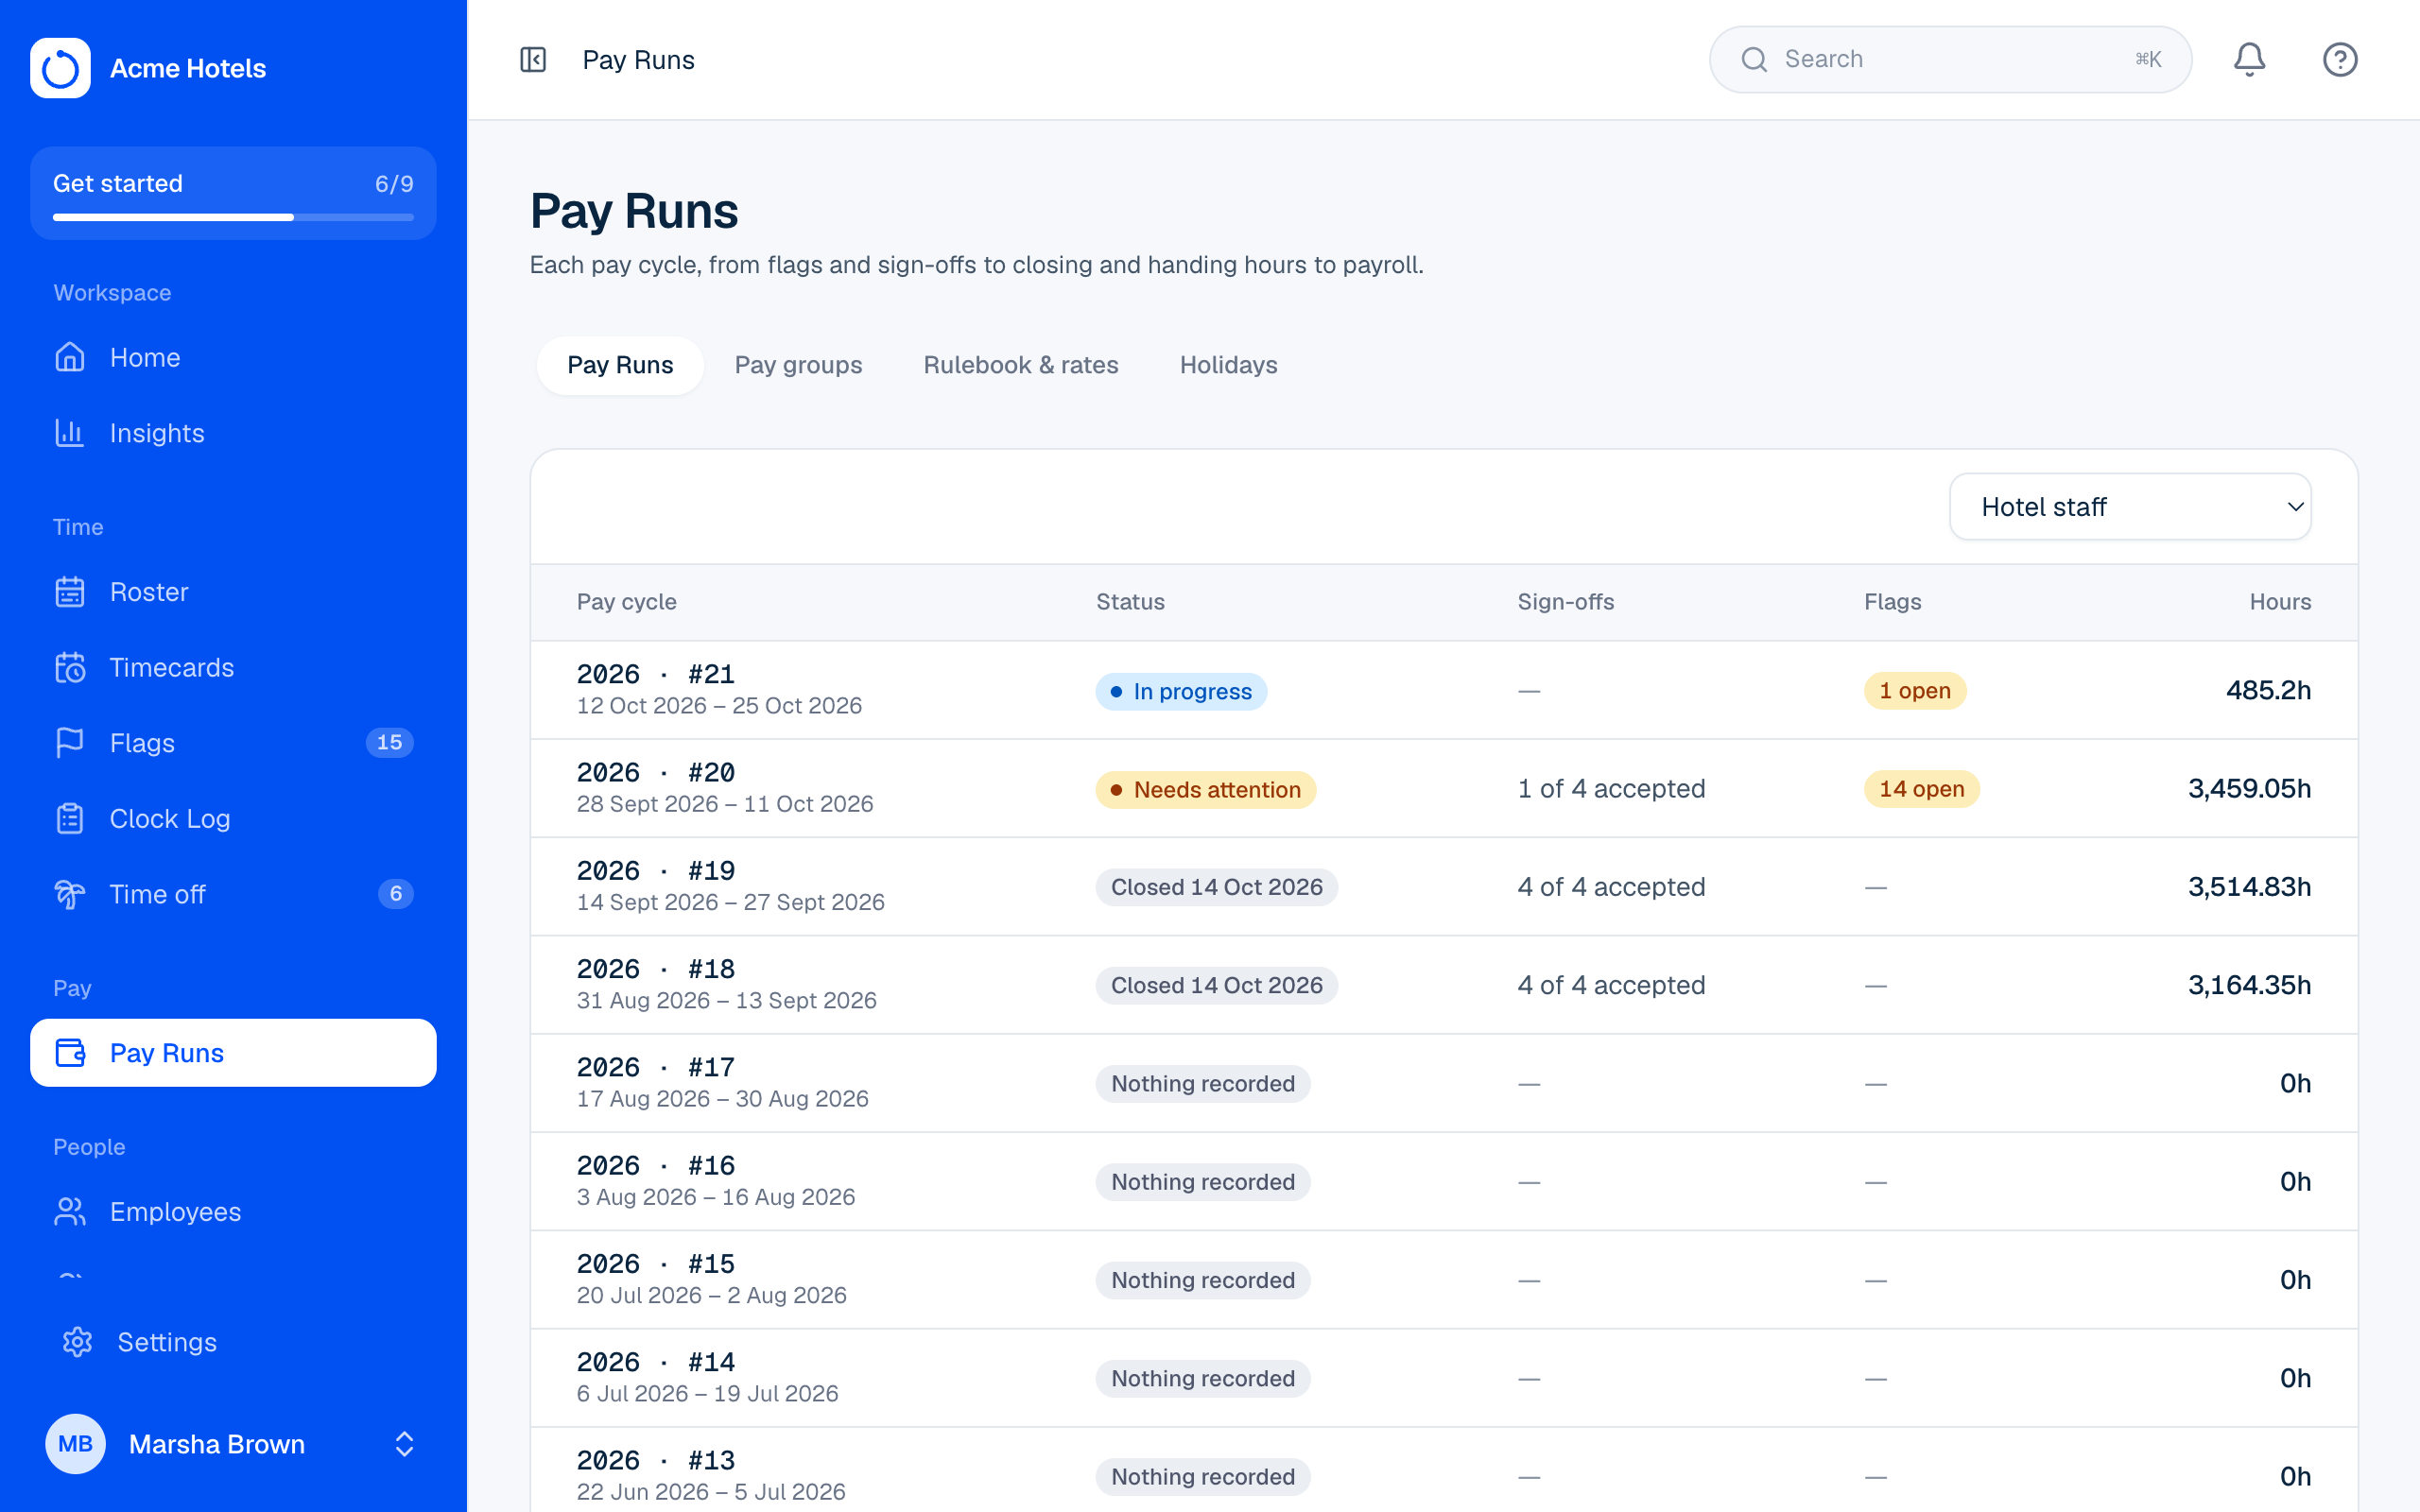Viewport: 2420px width, 1512px height.
Task: Click the 3,164.35h hours value
Action: coord(2249,985)
